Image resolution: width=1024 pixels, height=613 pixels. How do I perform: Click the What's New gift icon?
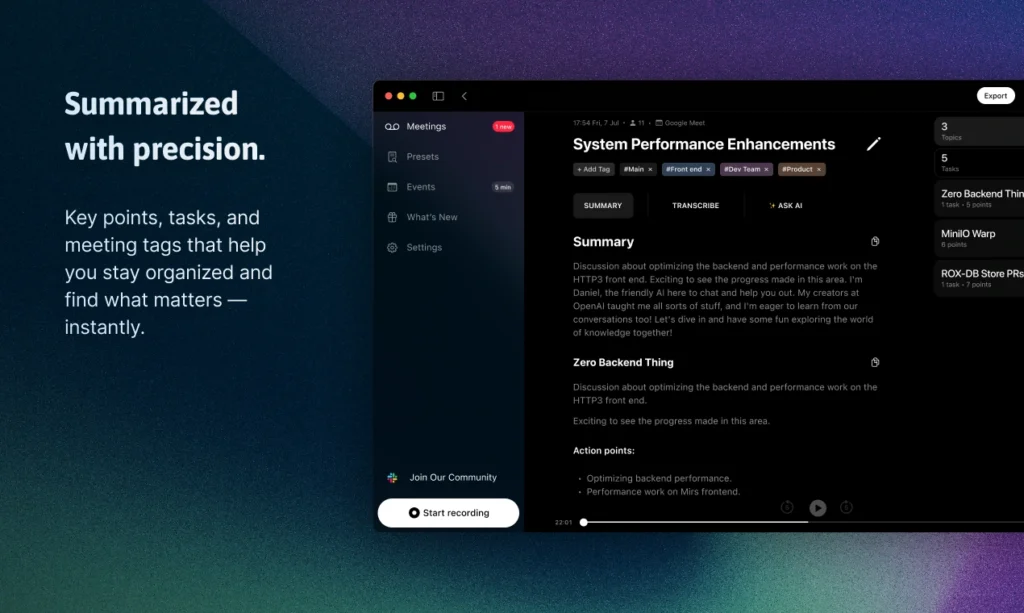pyautogui.click(x=392, y=217)
